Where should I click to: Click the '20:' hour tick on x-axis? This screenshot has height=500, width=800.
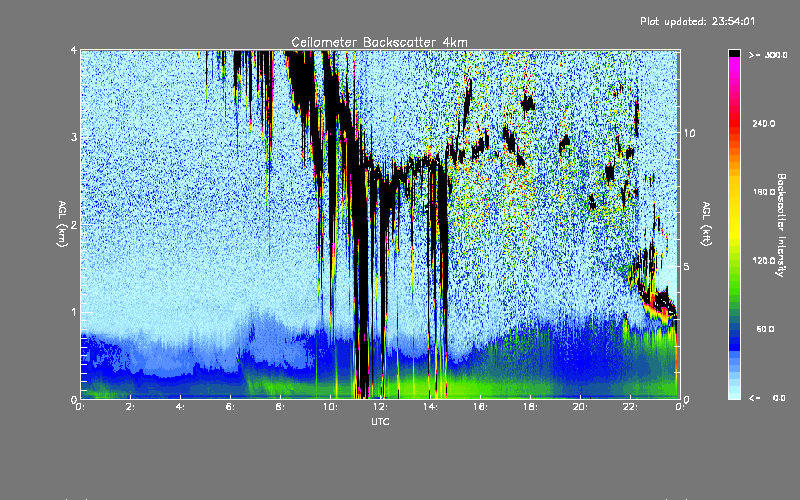tap(580, 407)
